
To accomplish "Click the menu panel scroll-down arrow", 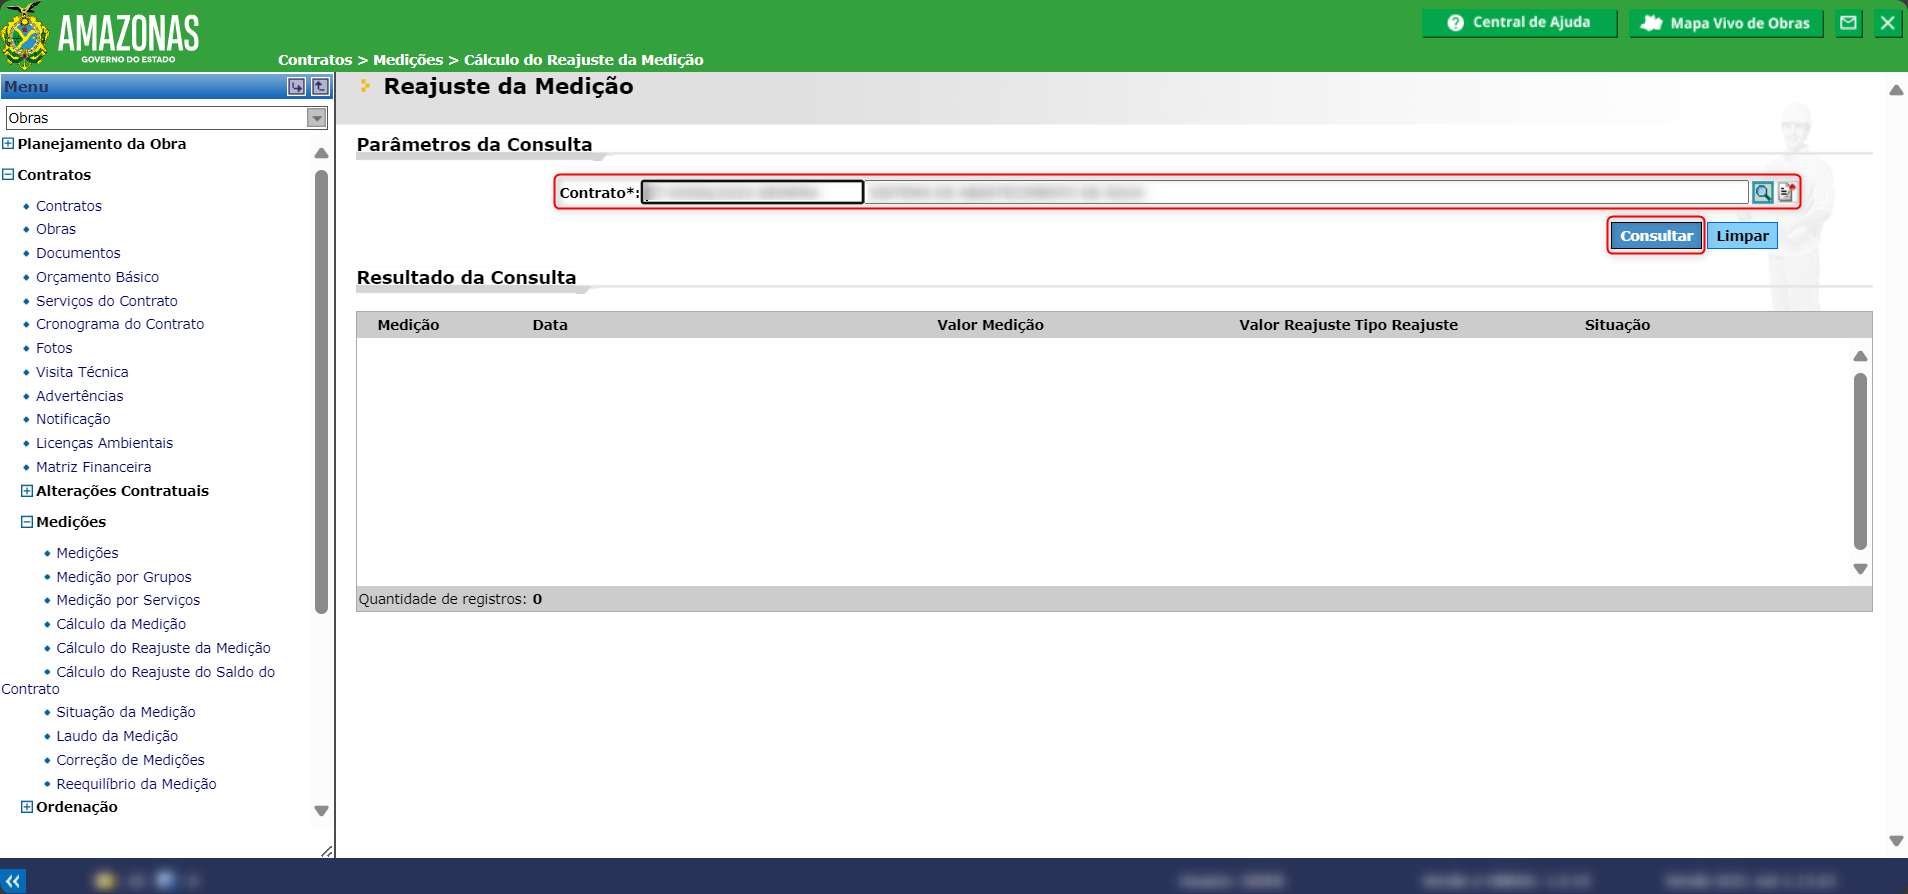I will 321,811.
